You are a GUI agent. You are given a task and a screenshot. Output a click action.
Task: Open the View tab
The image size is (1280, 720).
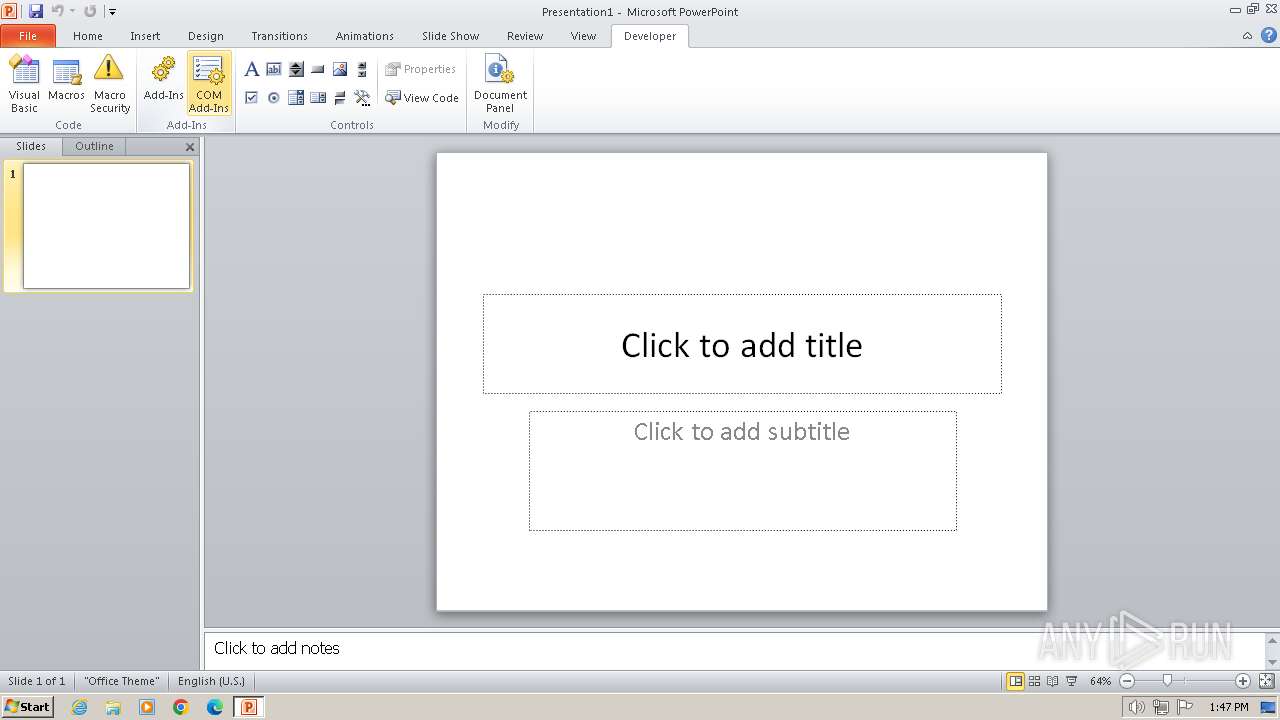pyautogui.click(x=583, y=36)
